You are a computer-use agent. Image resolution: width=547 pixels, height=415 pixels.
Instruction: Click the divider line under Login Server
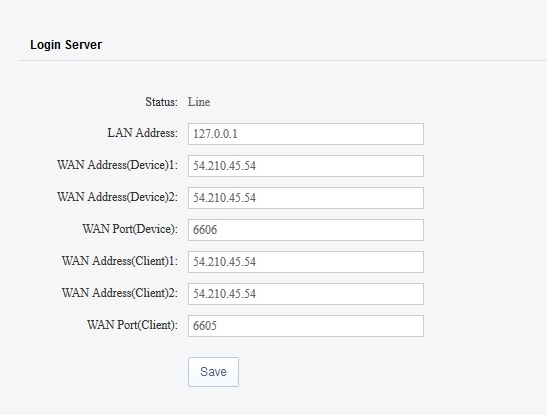[x=283, y=60]
